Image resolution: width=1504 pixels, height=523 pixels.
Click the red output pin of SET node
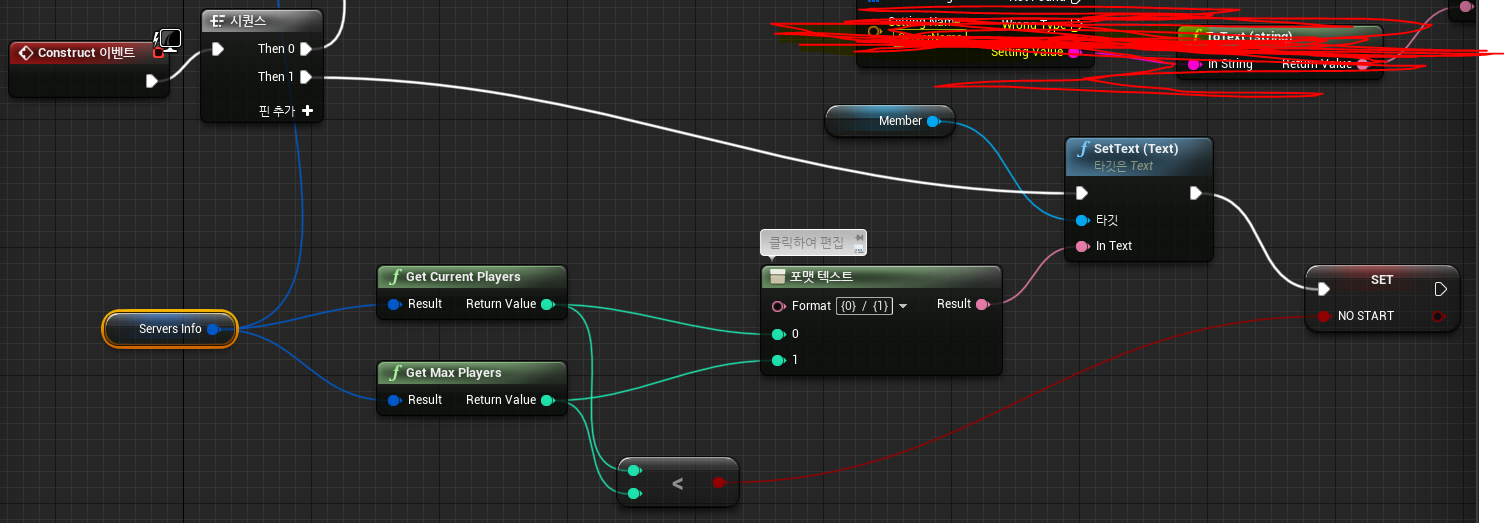(x=1439, y=317)
